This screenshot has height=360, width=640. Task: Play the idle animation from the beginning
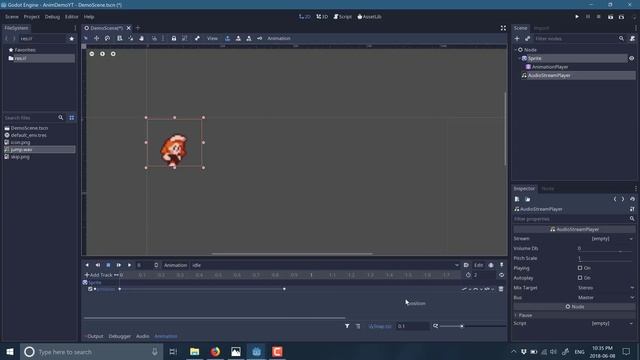coord(118,265)
